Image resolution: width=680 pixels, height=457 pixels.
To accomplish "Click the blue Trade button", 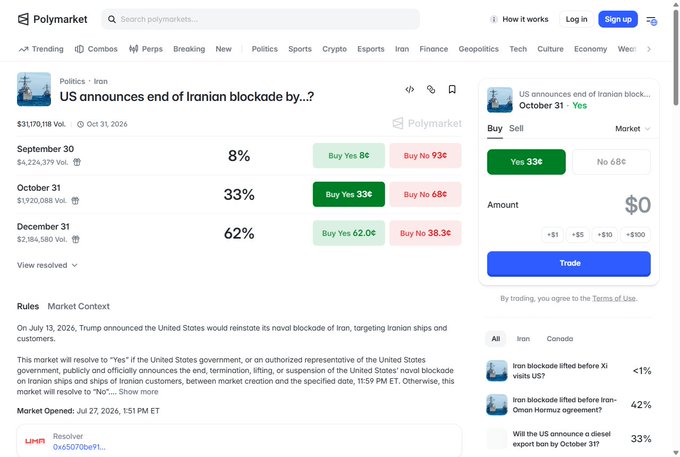I will pyautogui.click(x=569, y=264).
